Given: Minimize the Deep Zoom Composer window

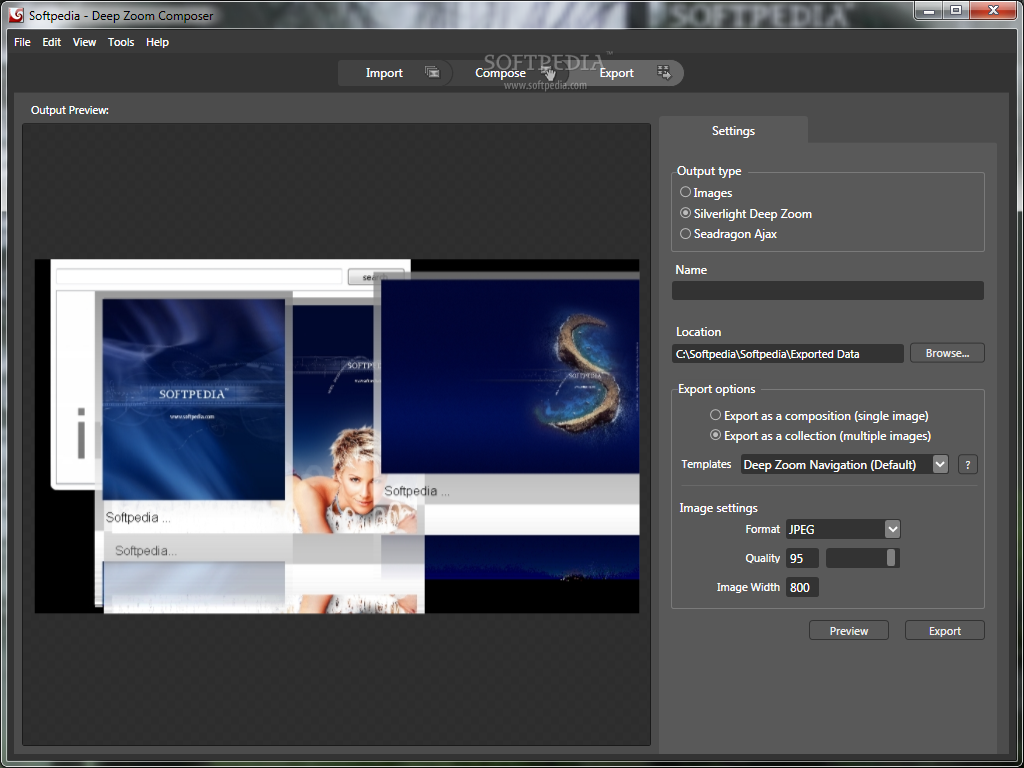Looking at the screenshot, I should (x=930, y=10).
